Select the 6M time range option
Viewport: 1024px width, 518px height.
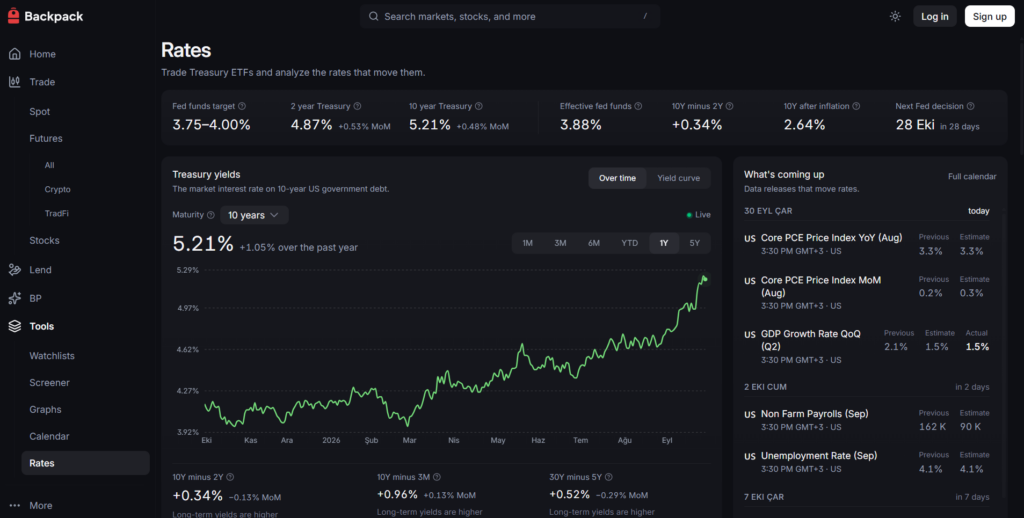(x=594, y=243)
